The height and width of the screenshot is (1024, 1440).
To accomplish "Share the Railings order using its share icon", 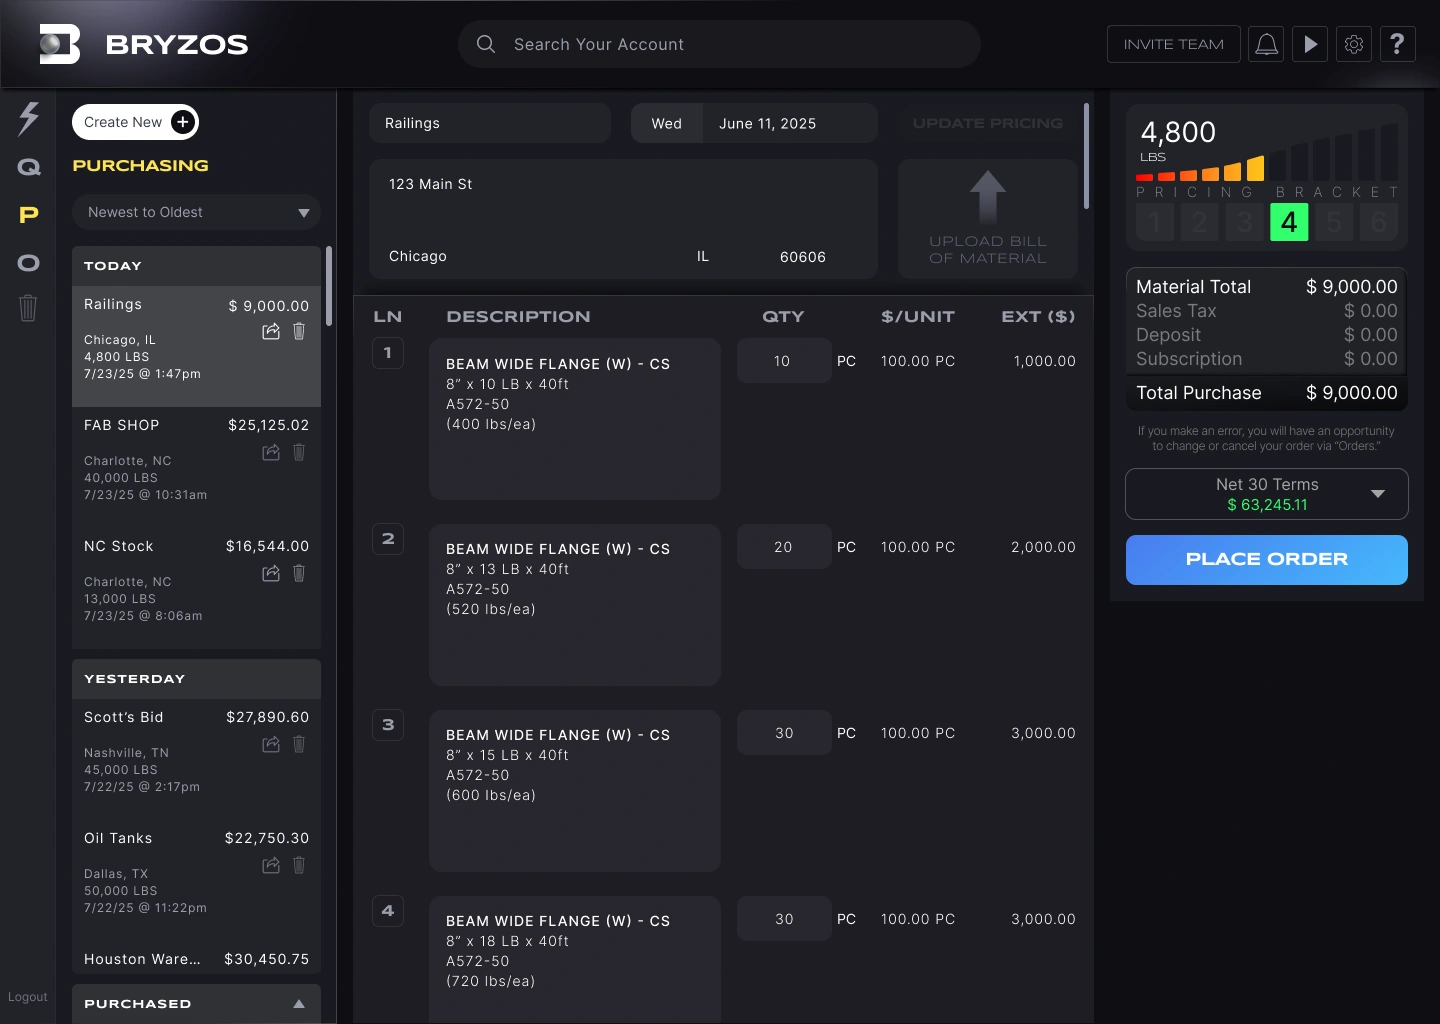I will 270,331.
